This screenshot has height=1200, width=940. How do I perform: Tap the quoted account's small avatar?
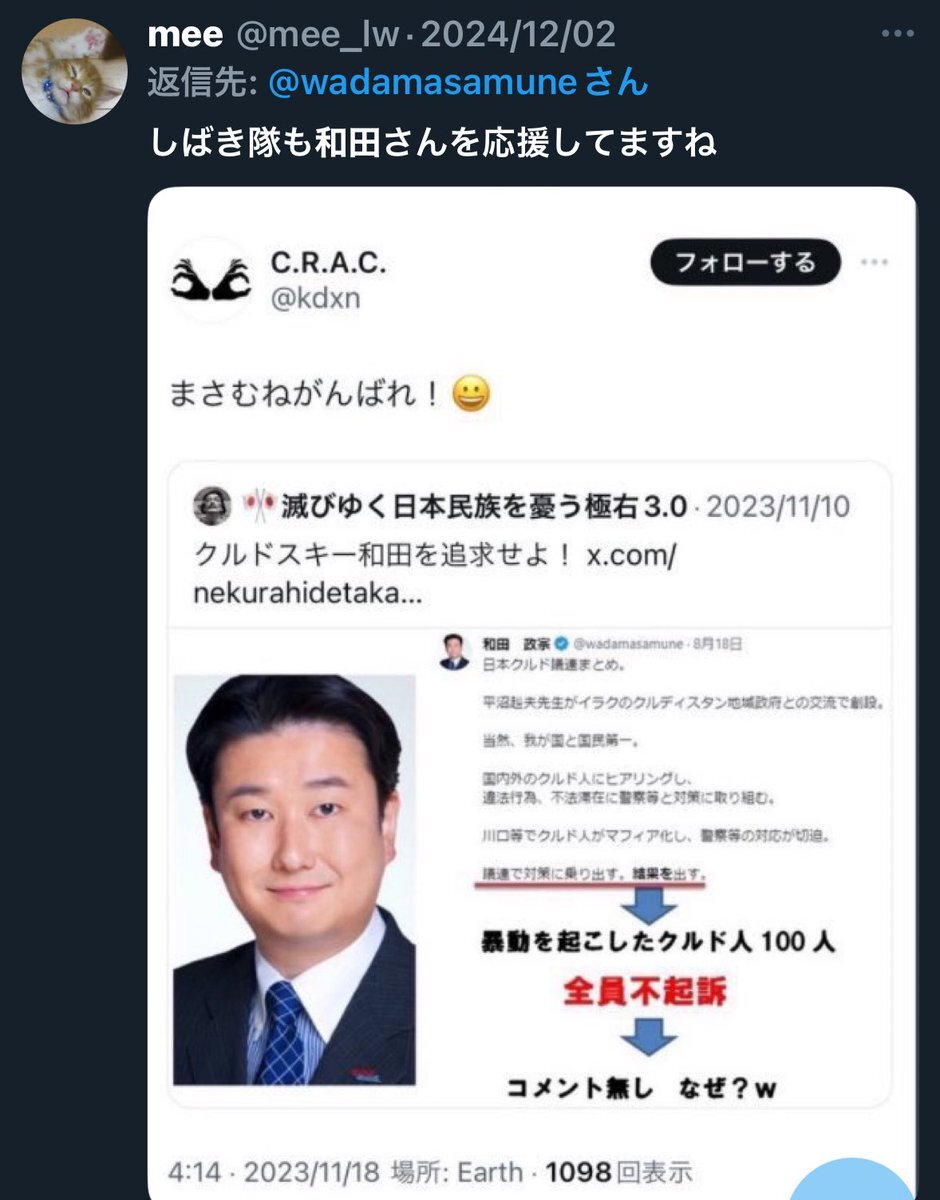(x=211, y=506)
